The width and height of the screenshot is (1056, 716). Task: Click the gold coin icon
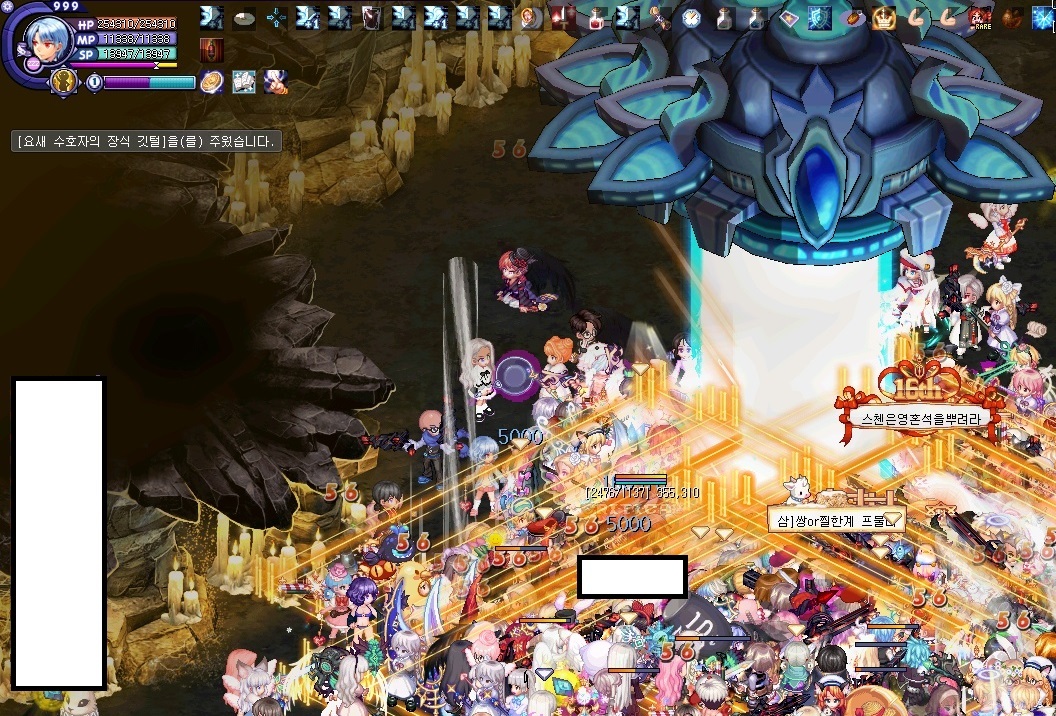[211, 82]
